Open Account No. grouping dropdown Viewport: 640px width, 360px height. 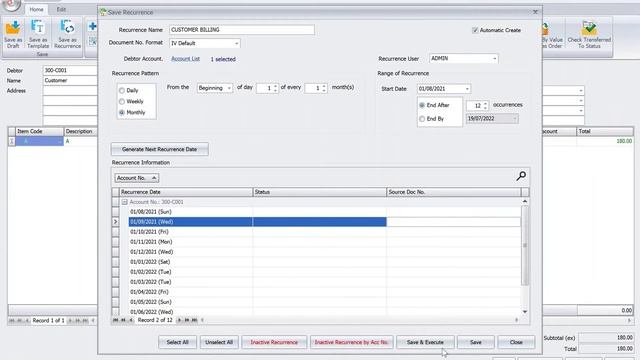click(137, 178)
